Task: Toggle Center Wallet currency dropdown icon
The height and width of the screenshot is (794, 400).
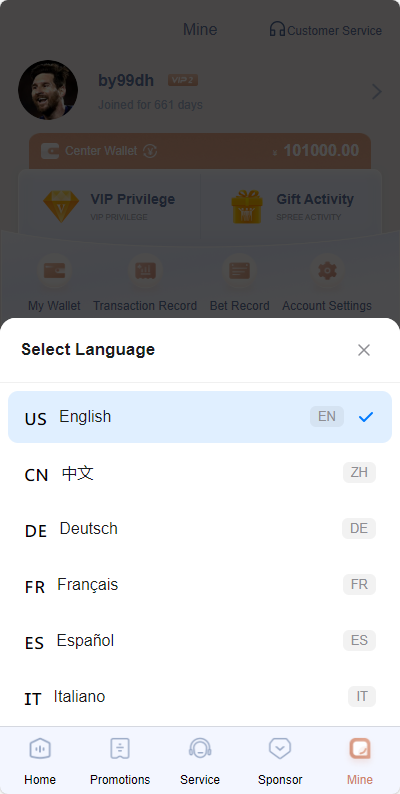Action: pos(150,151)
